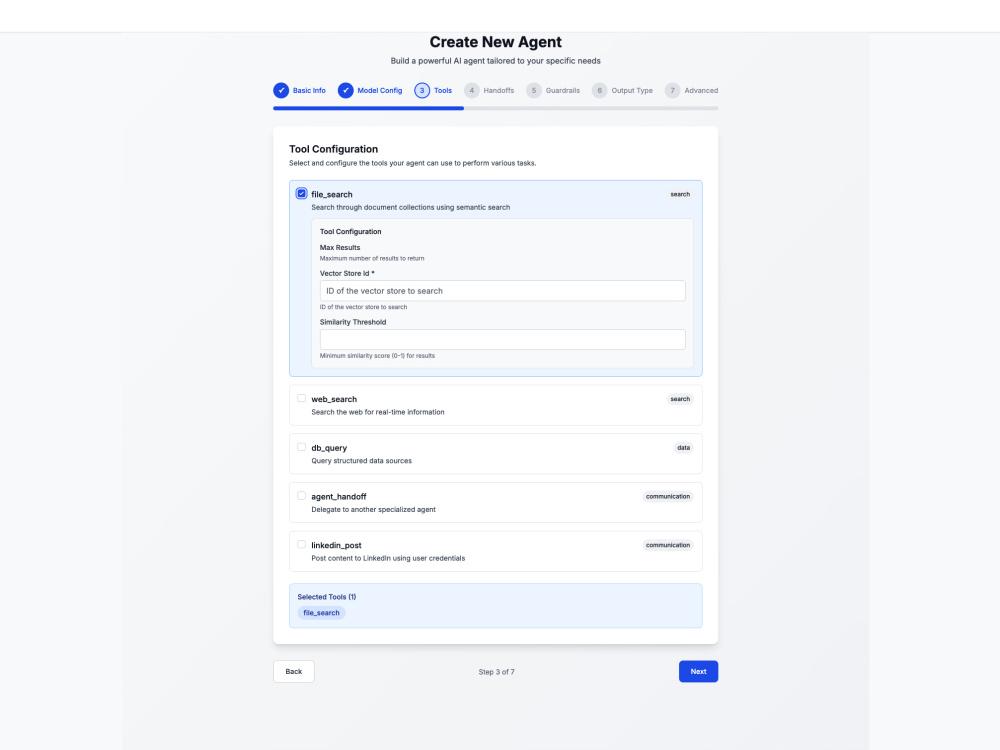Click the 'Create New Agent' heading

click(x=496, y=42)
